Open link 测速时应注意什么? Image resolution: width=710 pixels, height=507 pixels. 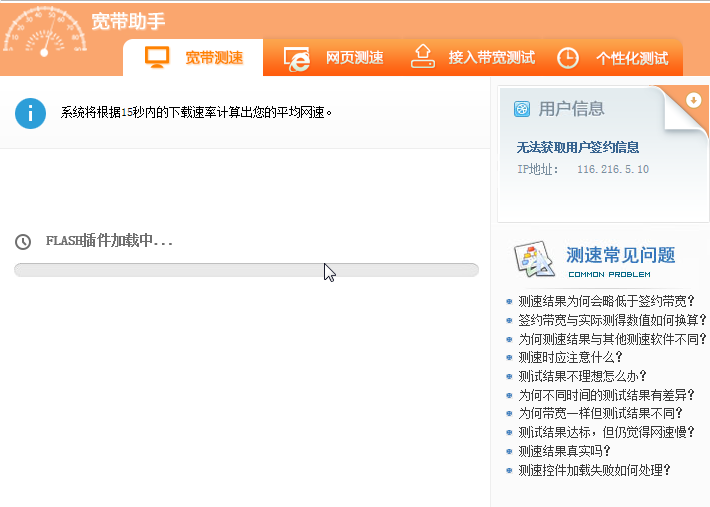point(570,357)
